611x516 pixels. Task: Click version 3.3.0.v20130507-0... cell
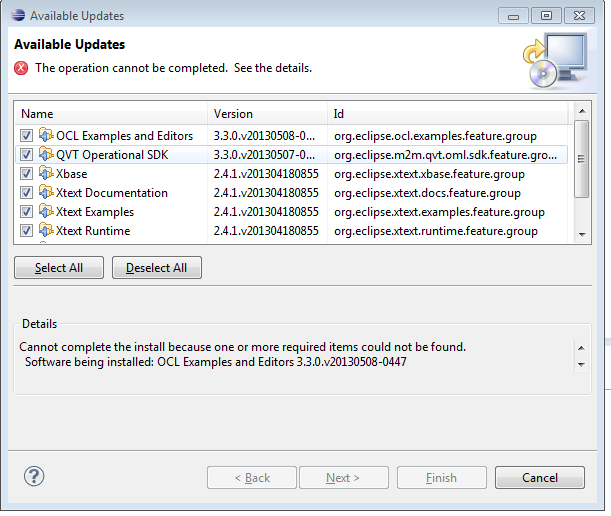click(264, 155)
